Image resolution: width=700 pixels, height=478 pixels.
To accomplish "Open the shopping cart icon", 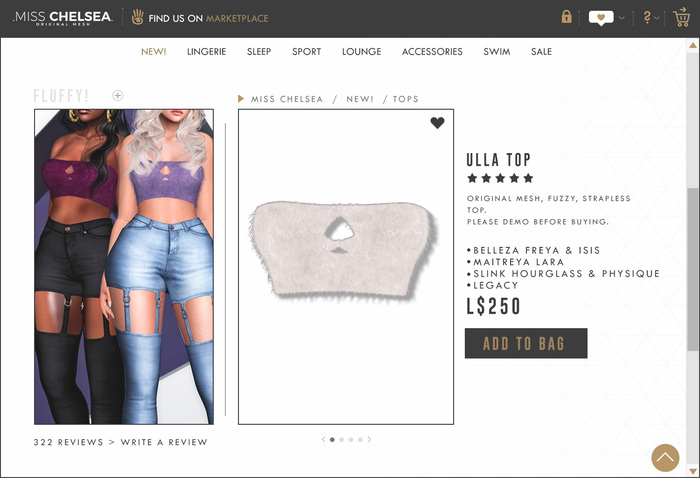I will [682, 17].
